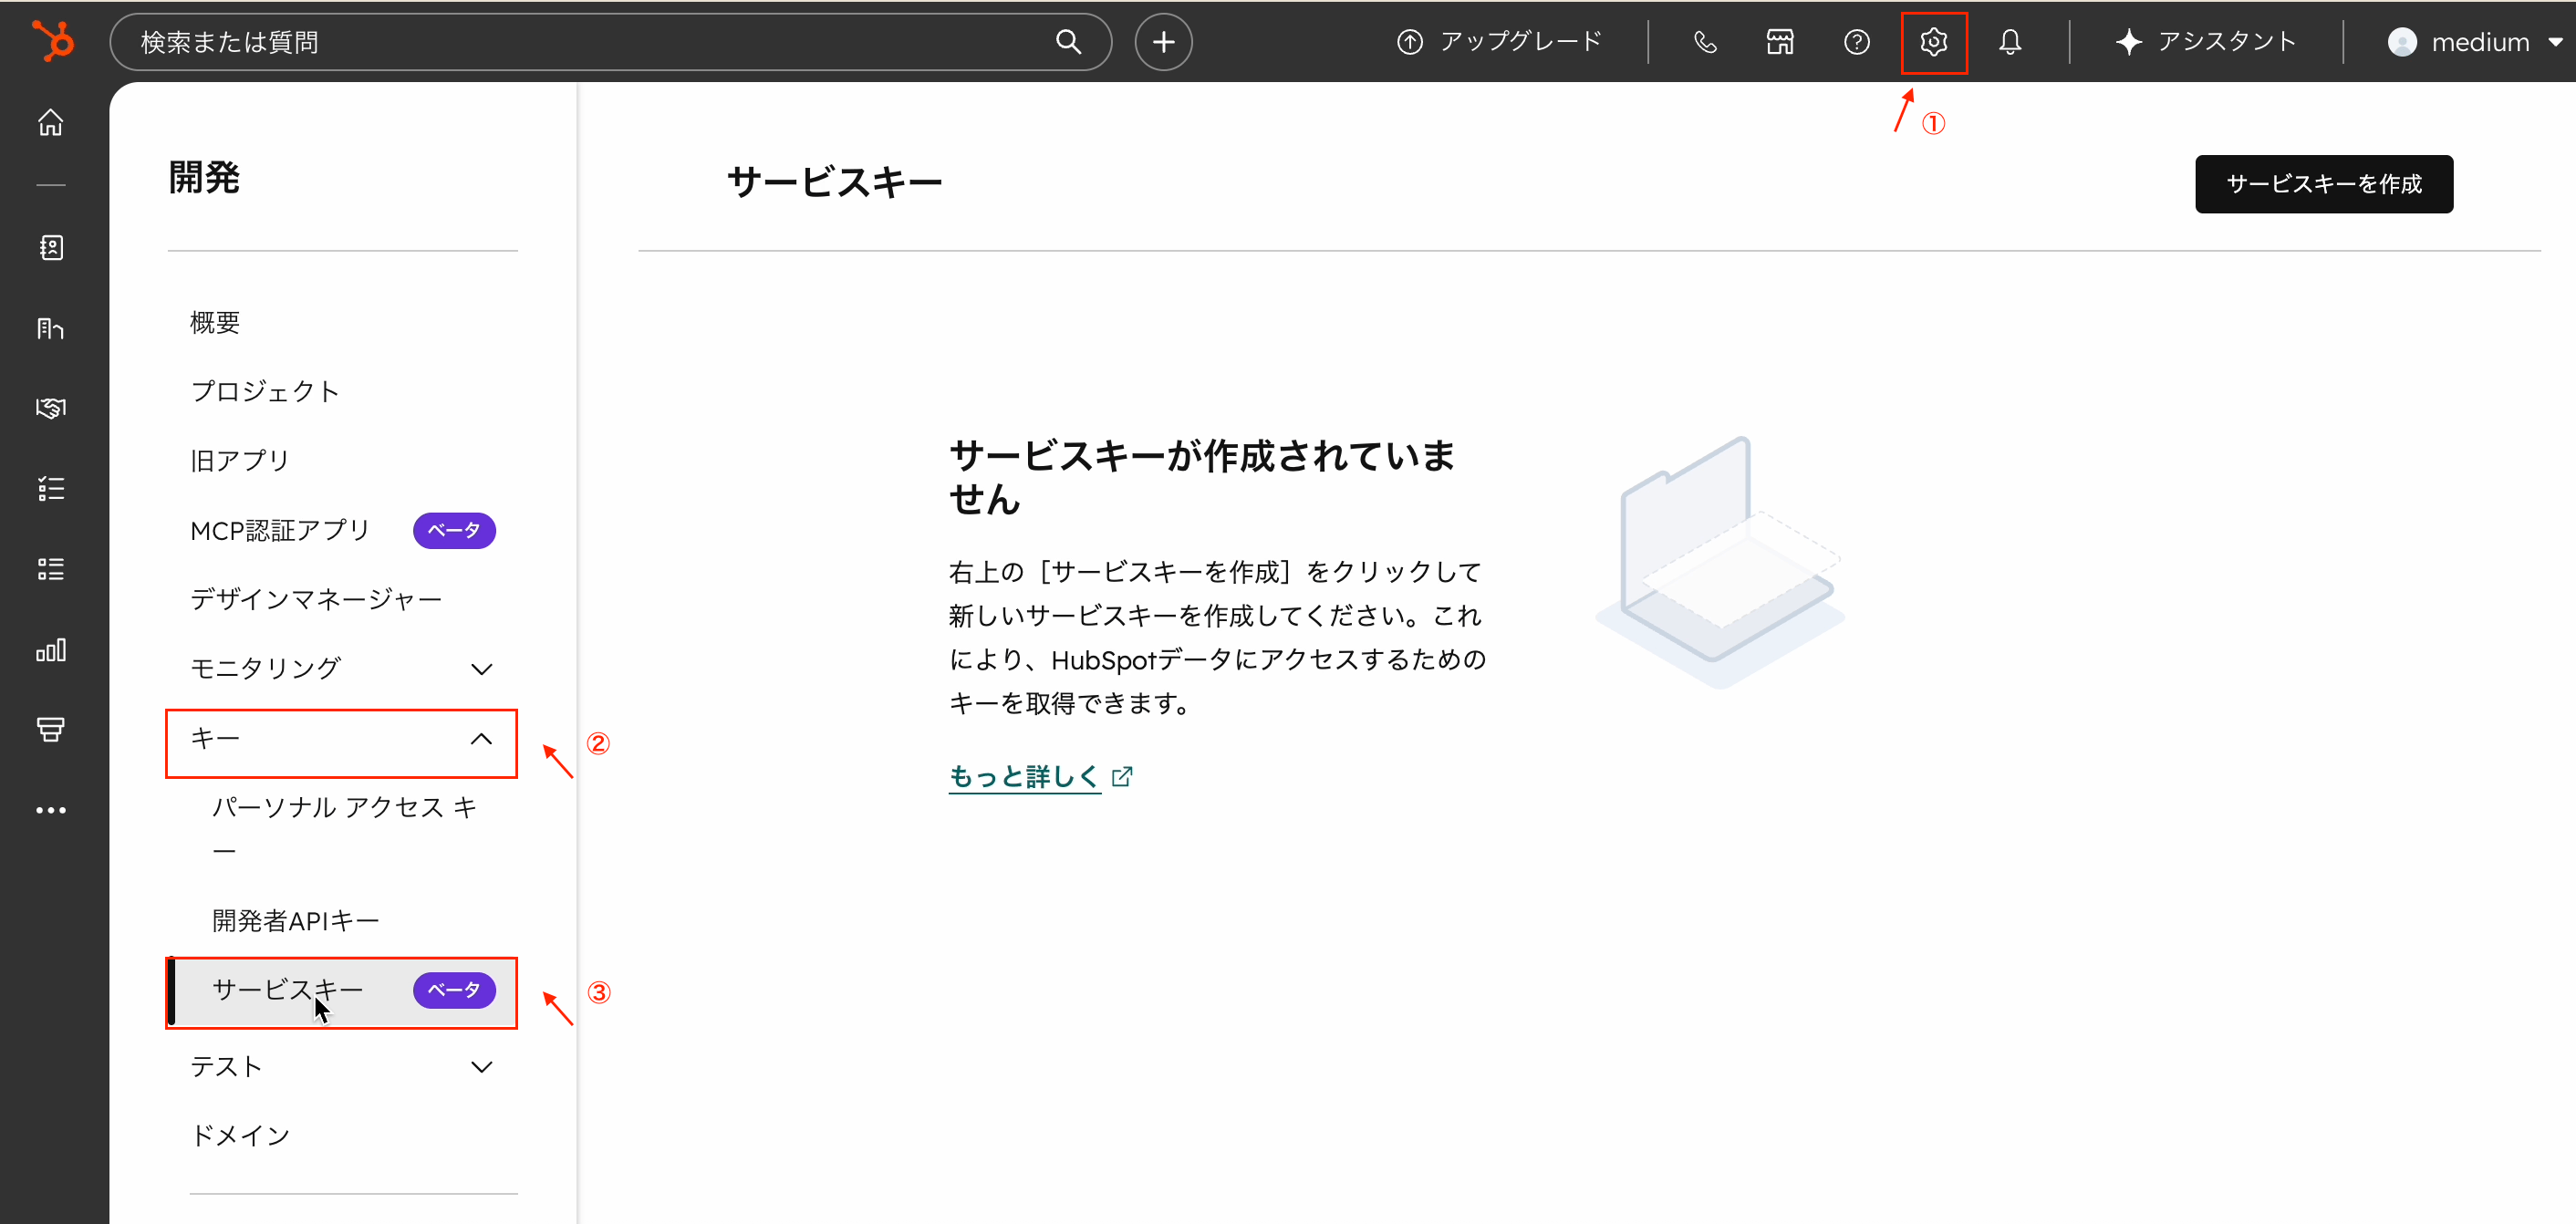Open the calling phone icon
2576x1224 pixels.
point(1705,42)
